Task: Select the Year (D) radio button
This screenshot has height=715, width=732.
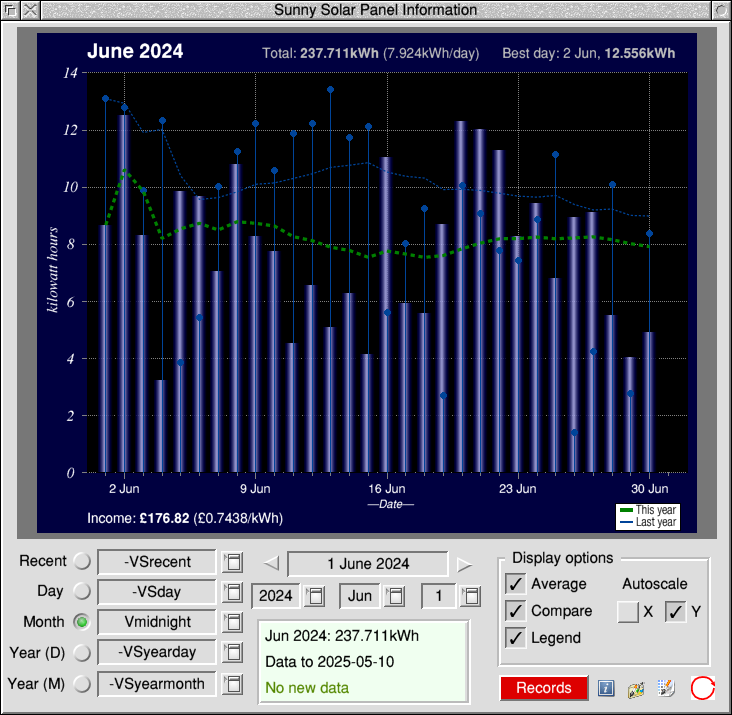Action: (82, 652)
